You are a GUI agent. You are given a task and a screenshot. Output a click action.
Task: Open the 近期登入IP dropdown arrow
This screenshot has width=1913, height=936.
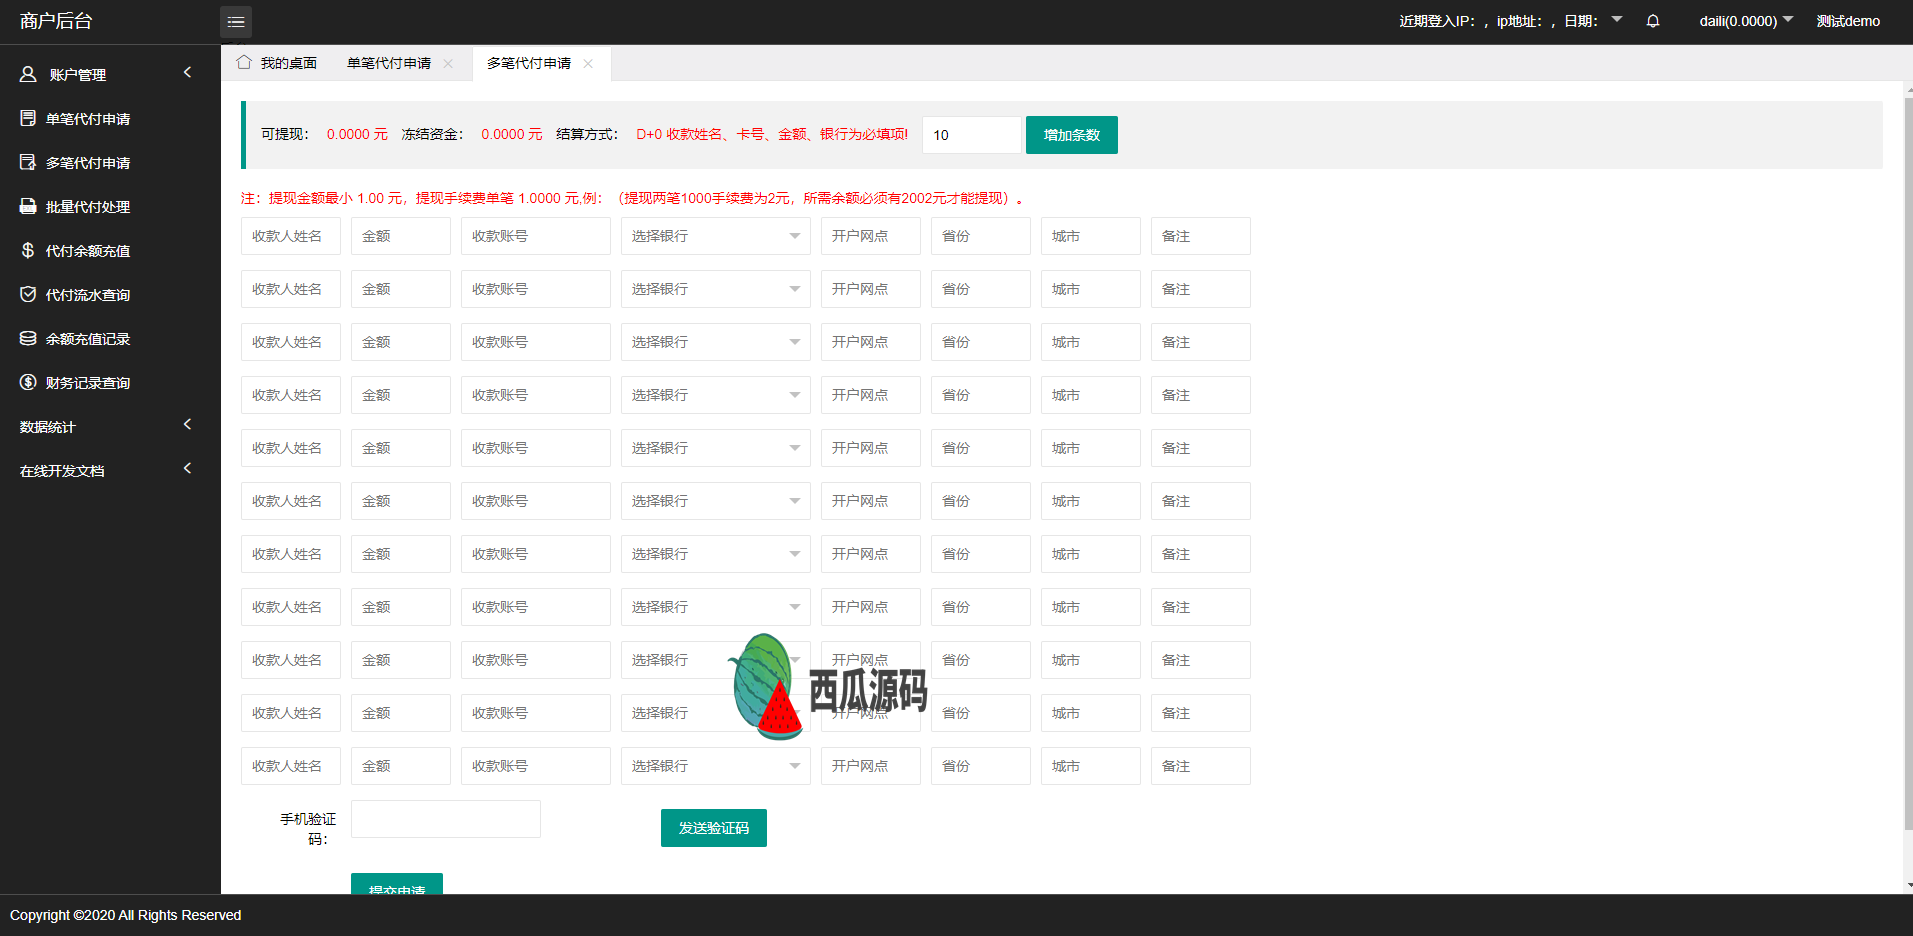pyautogui.click(x=1617, y=19)
